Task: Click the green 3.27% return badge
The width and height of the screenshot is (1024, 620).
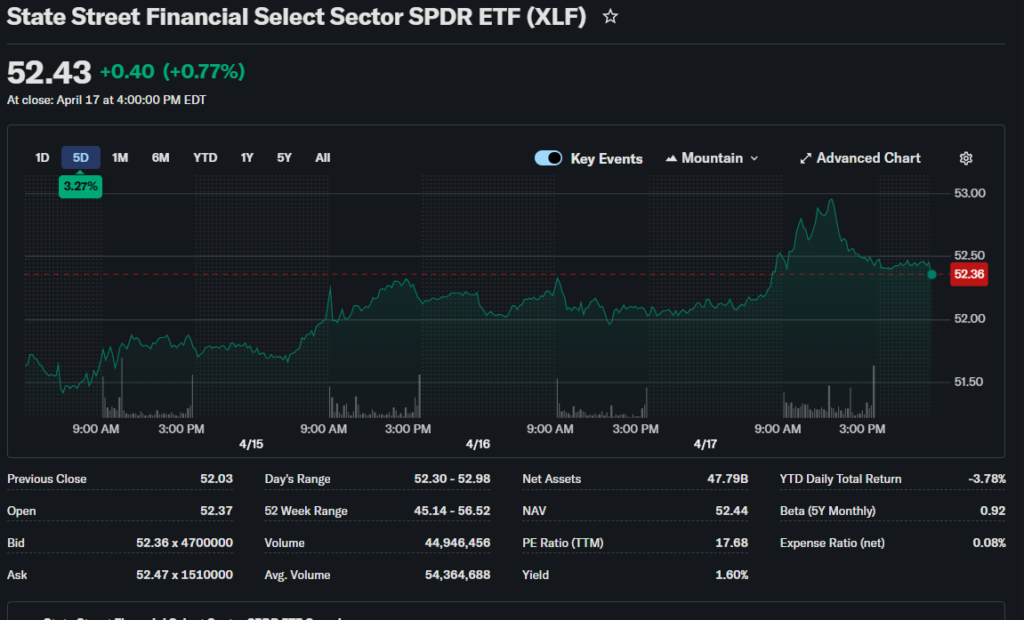Action: [x=80, y=186]
